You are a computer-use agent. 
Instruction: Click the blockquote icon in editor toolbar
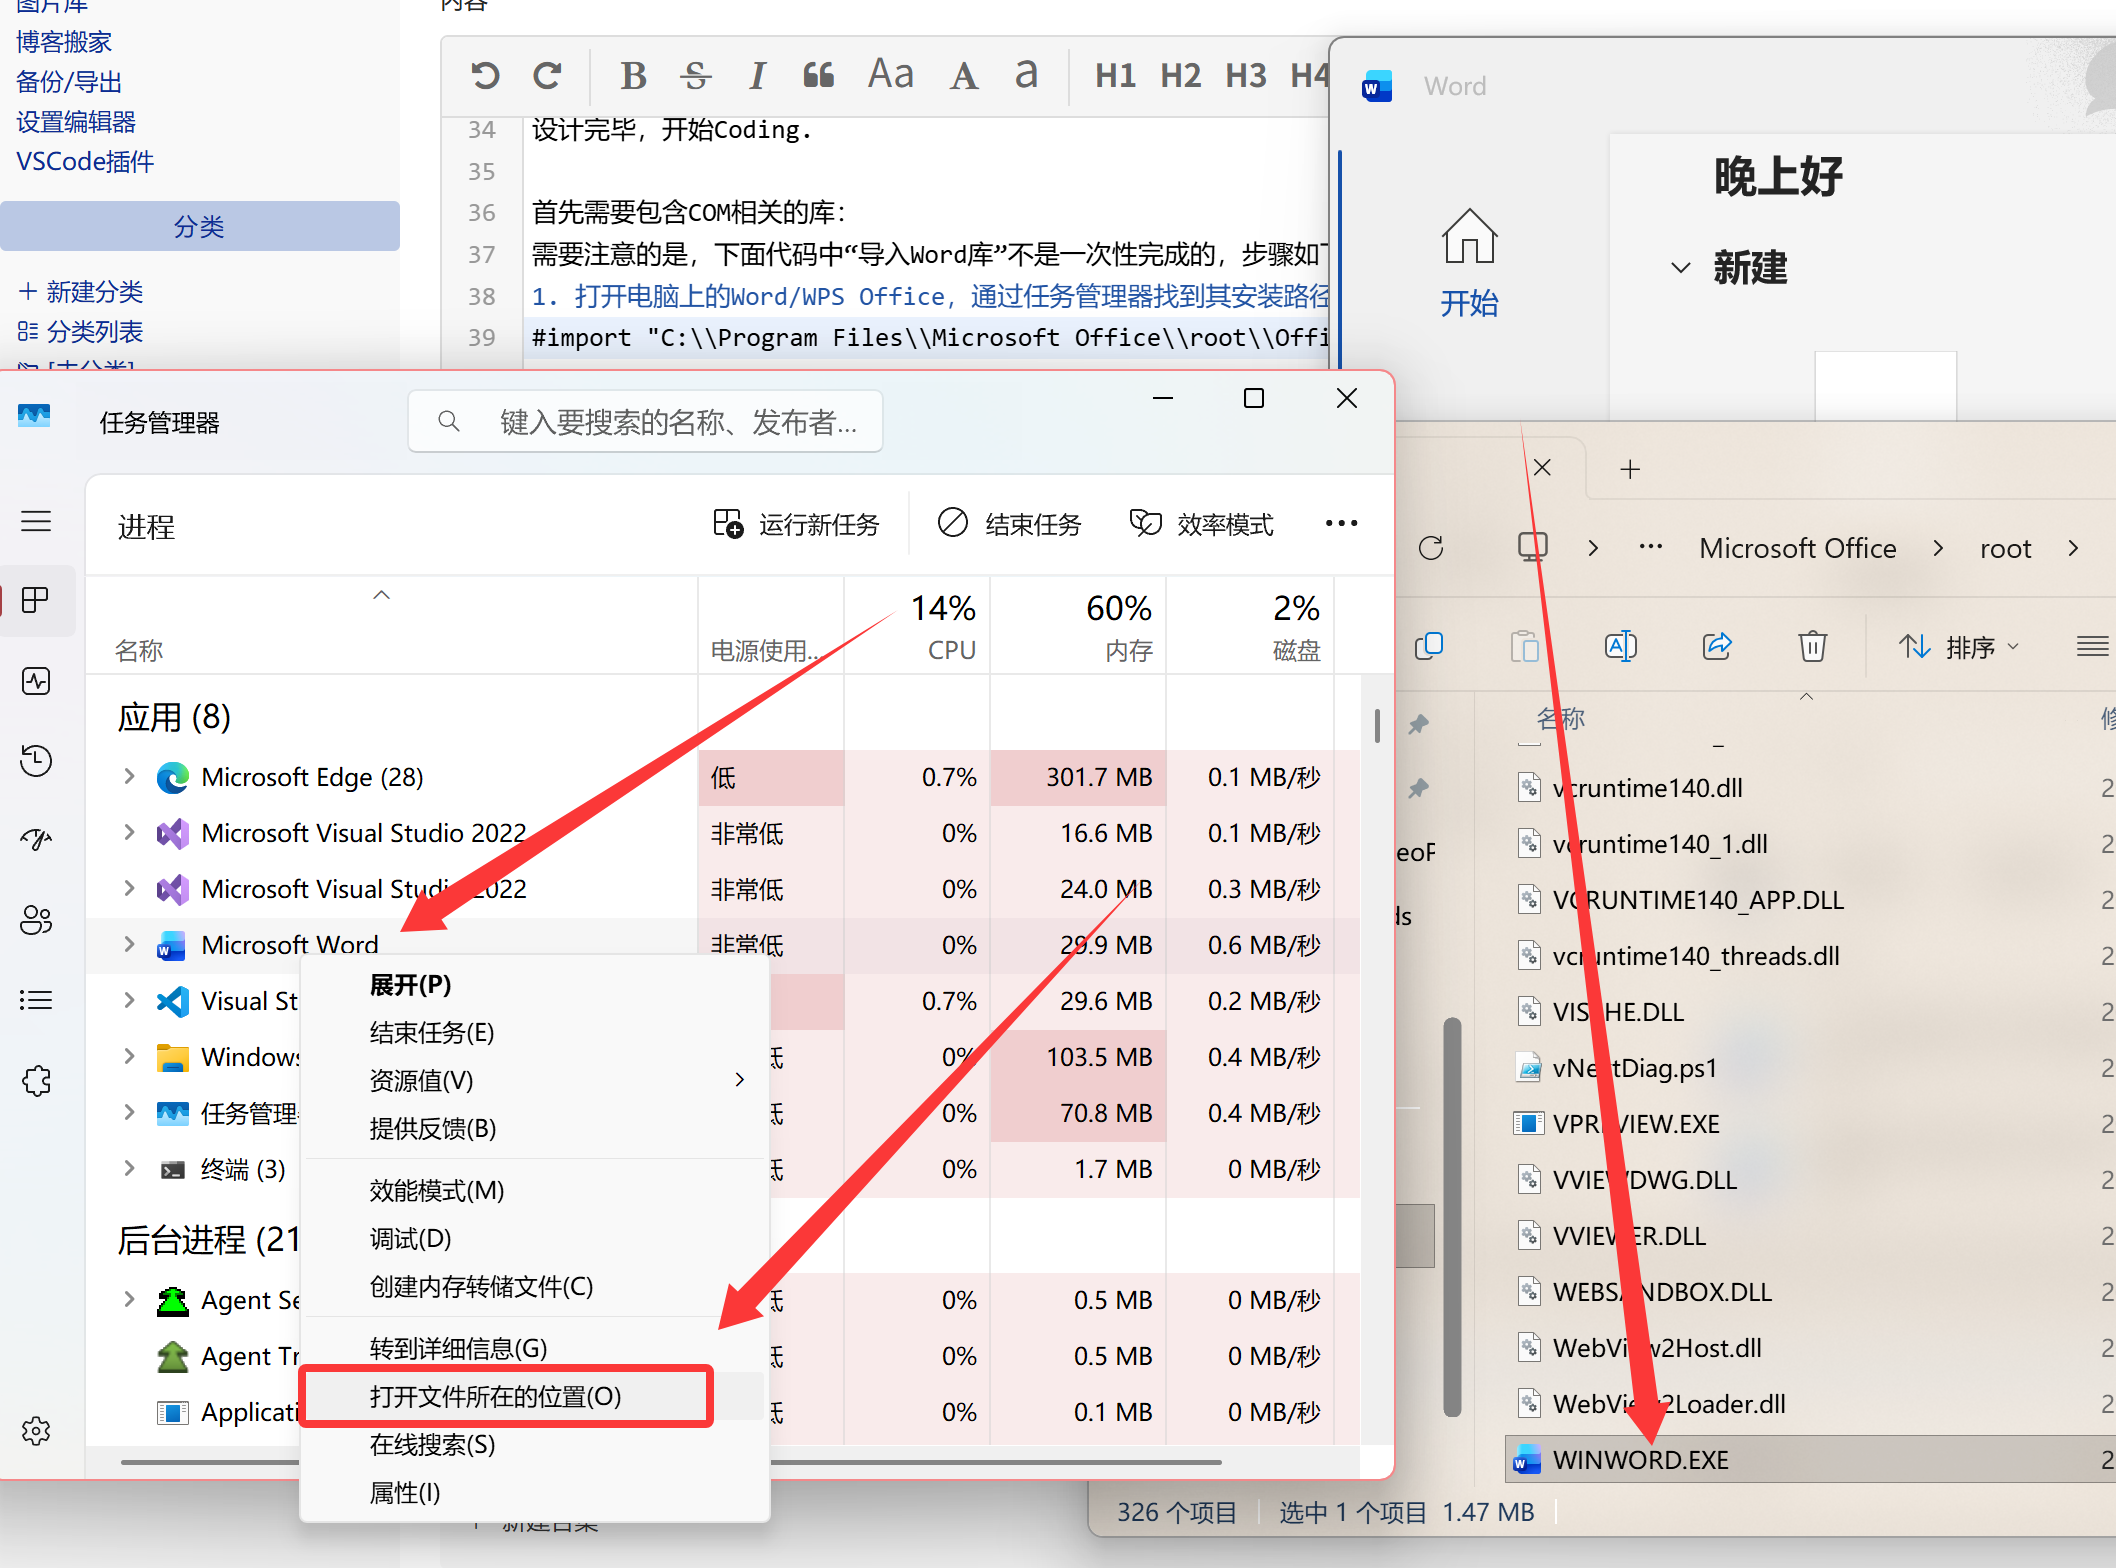[x=819, y=76]
